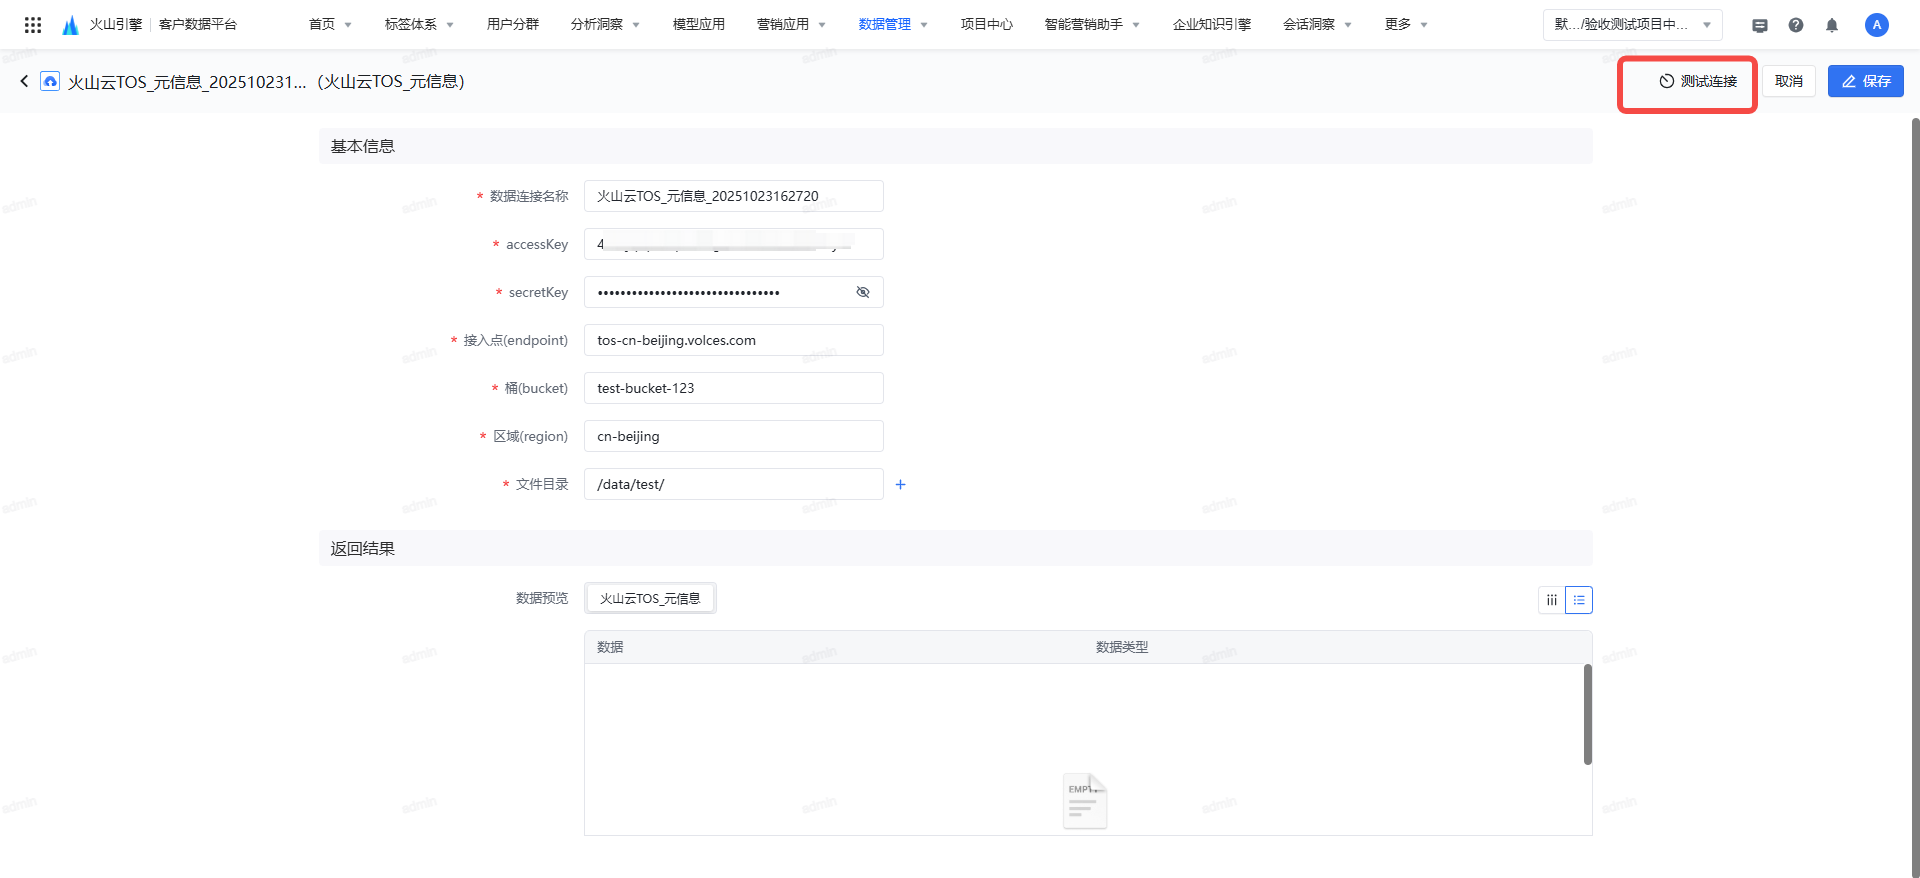Switch data preview to list view icon
1920x878 pixels.
1579,600
